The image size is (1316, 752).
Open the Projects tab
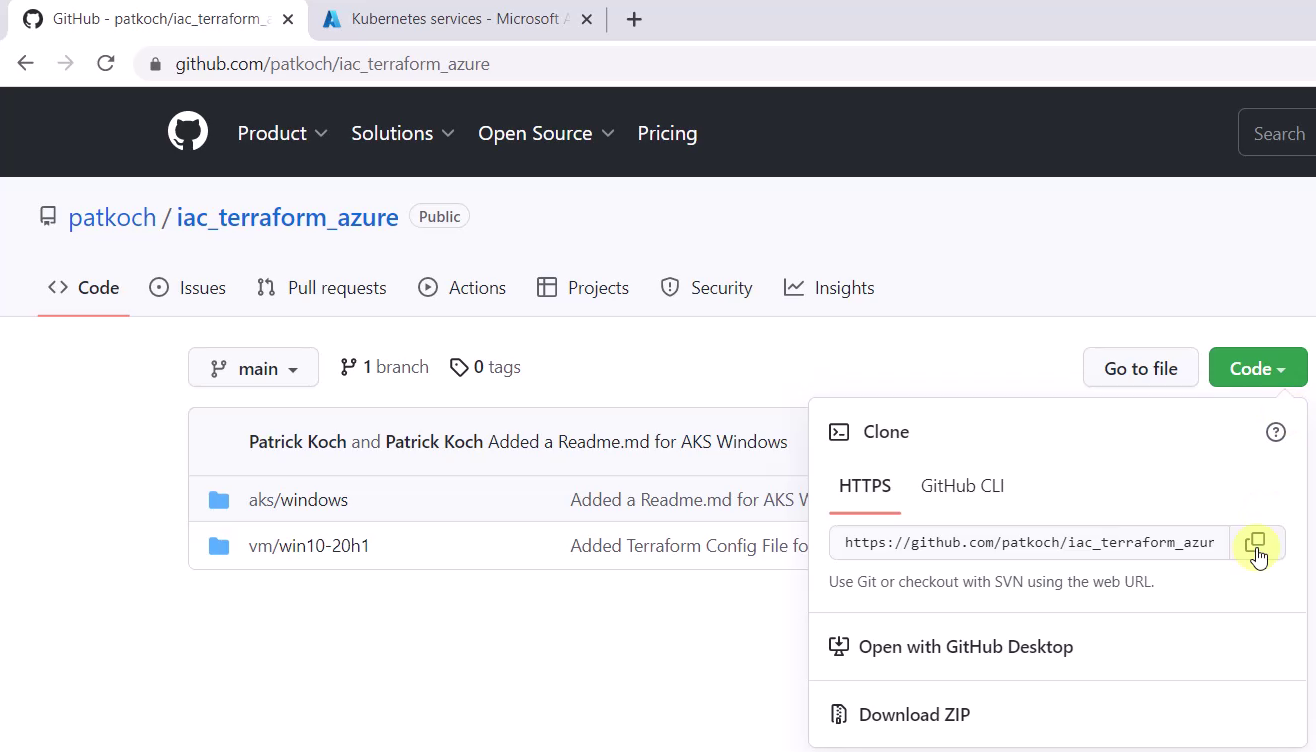583,288
